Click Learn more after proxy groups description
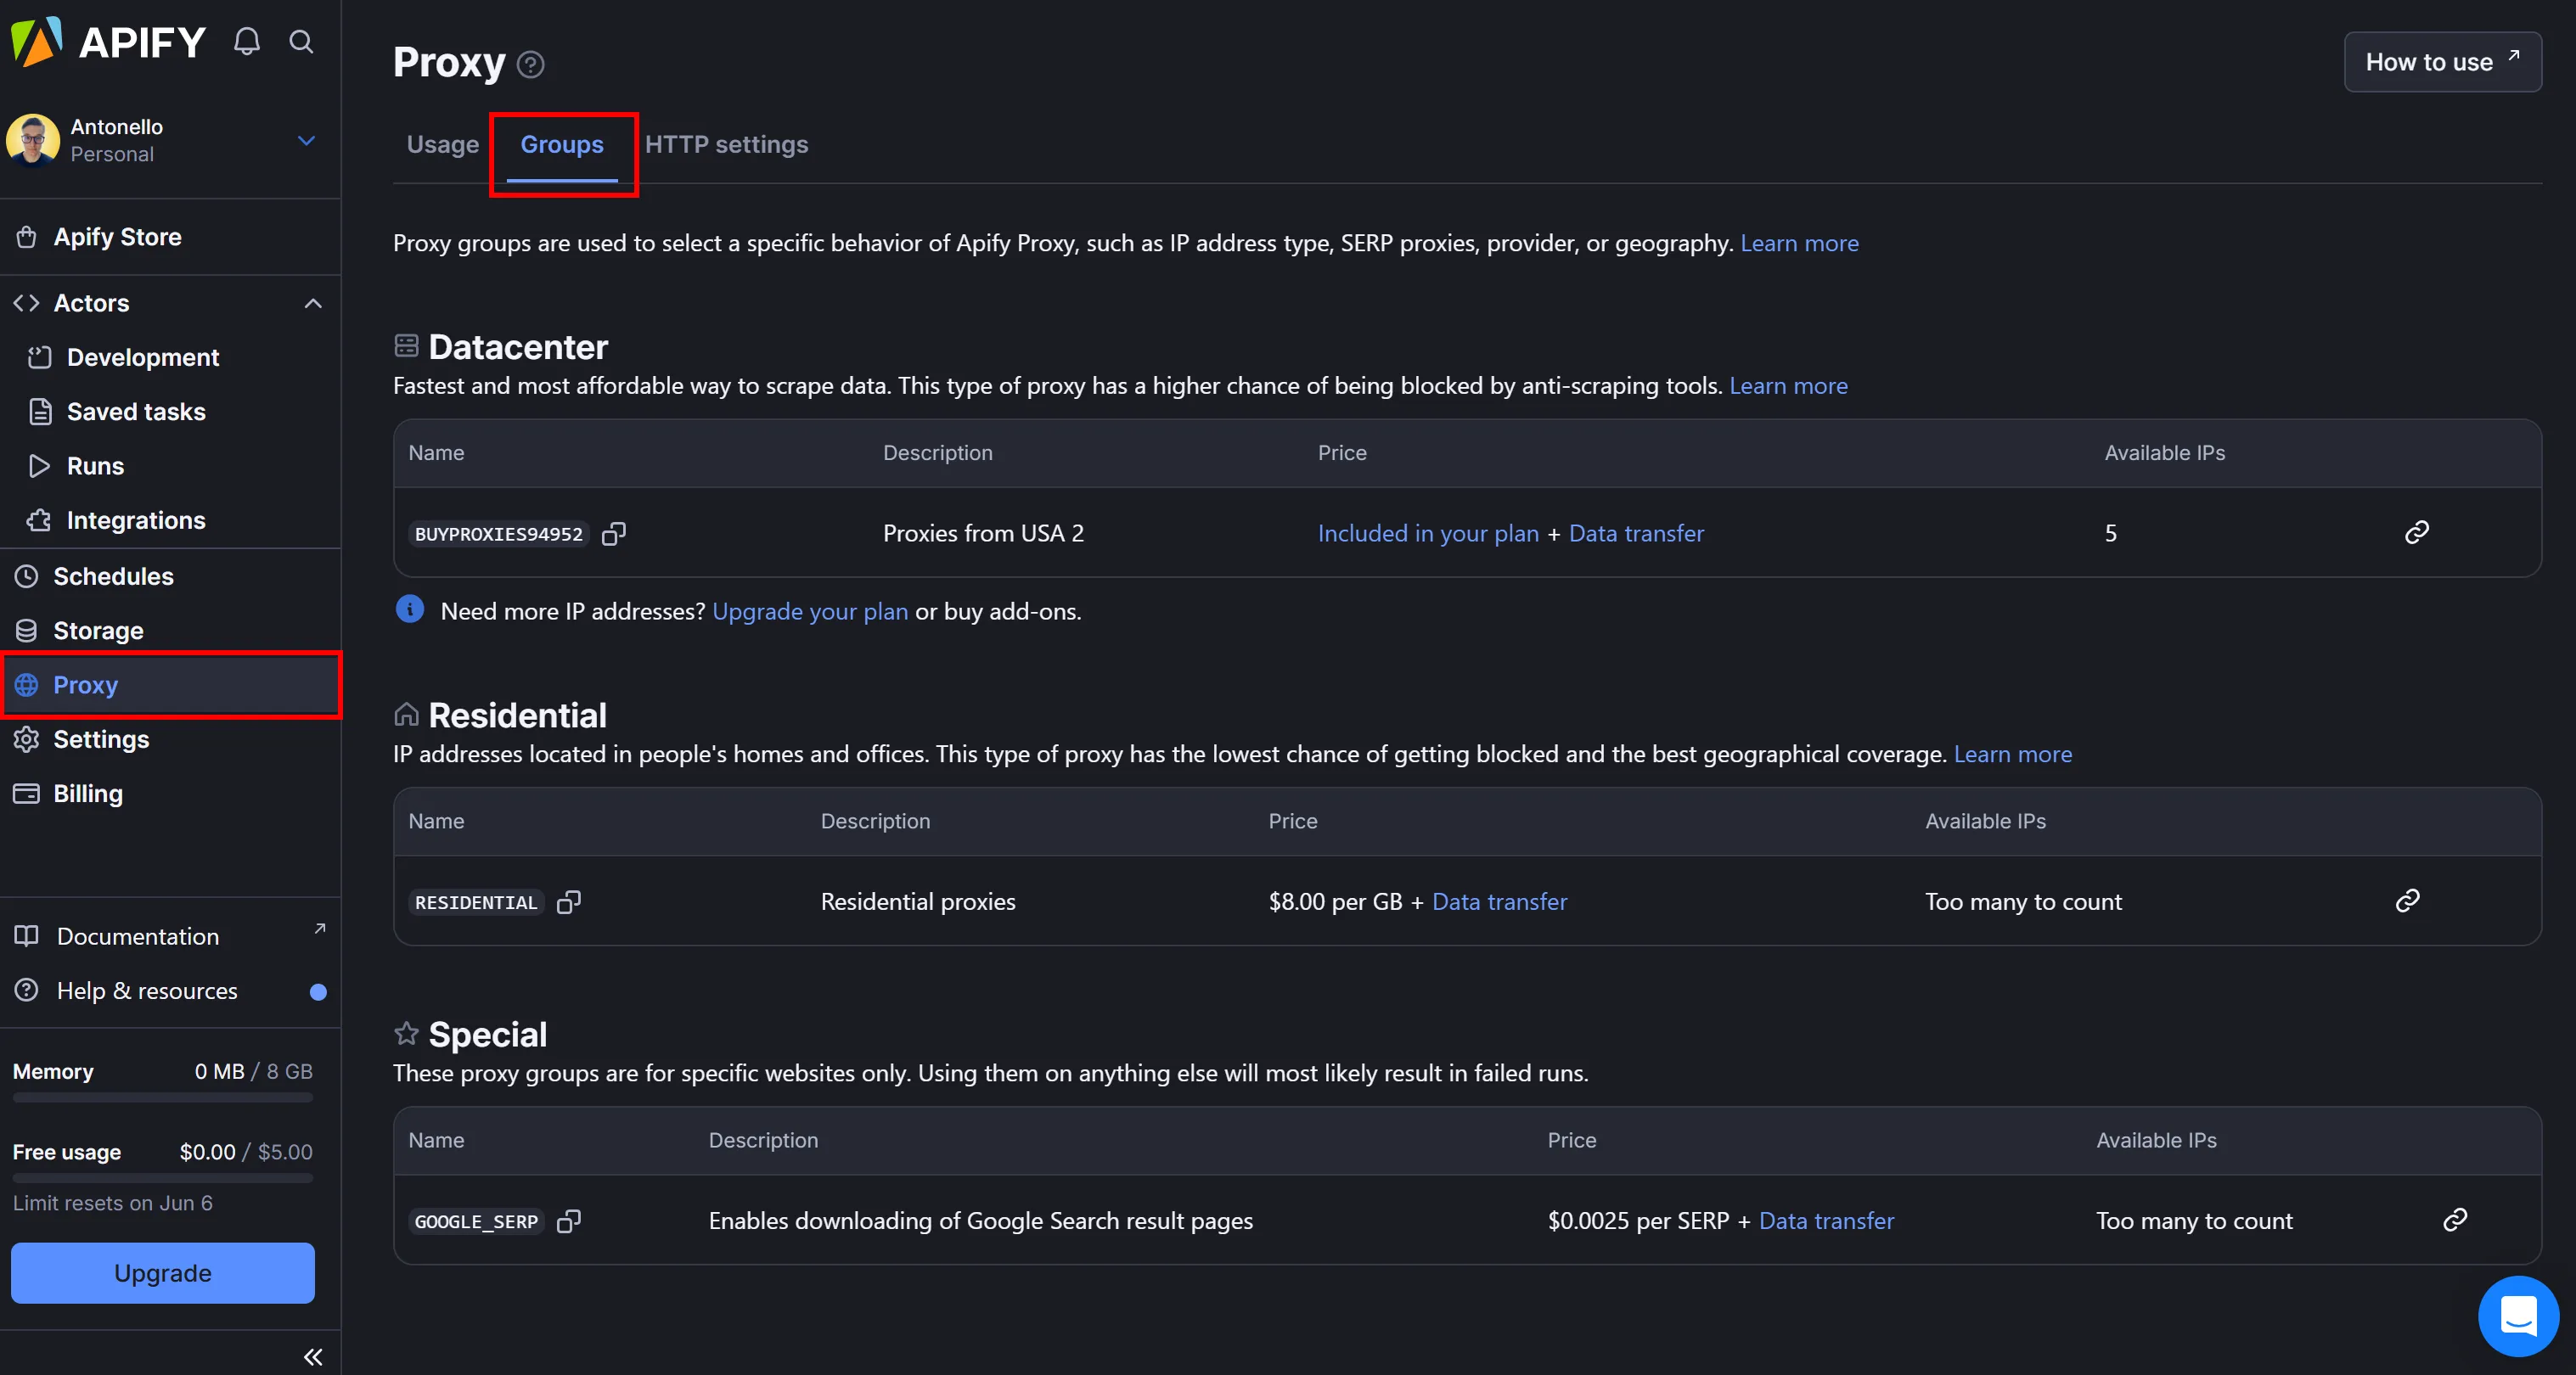Viewport: 2576px width, 1375px height. [x=1799, y=243]
